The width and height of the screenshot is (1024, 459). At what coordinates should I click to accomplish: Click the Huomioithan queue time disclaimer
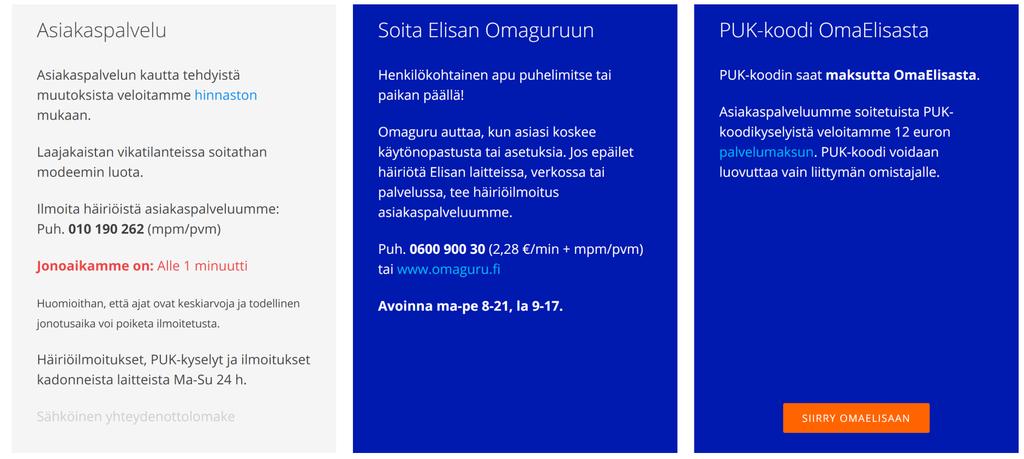pyautogui.click(x=168, y=313)
